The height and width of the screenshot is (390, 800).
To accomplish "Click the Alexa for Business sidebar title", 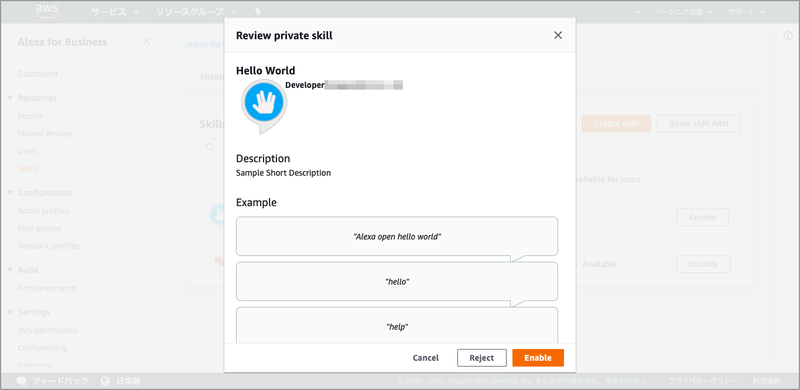I will coord(62,42).
